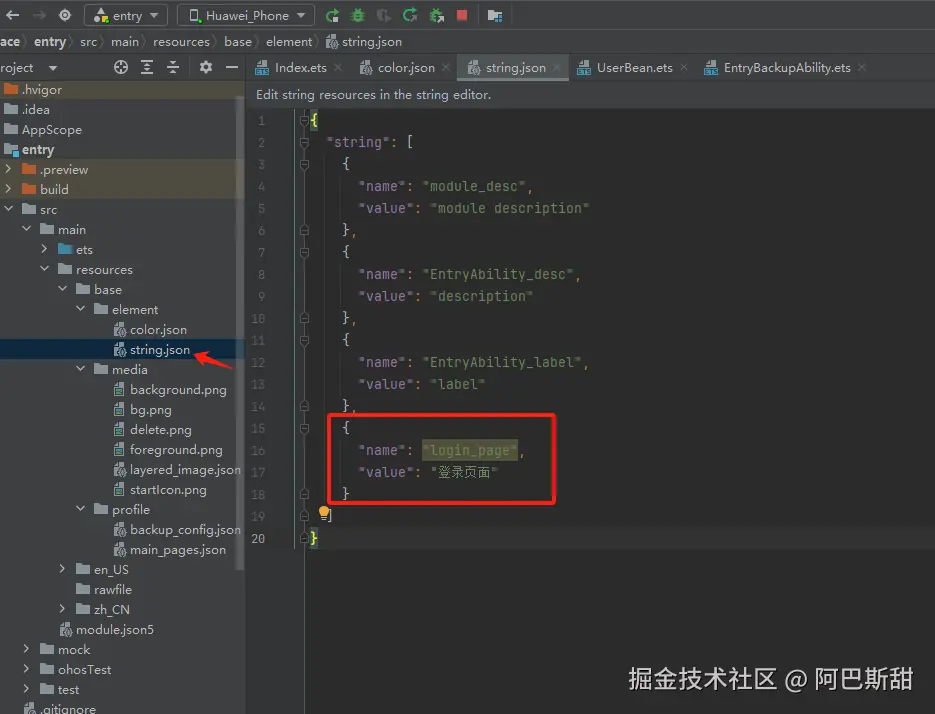935x714 pixels.
Task: Open project panel gear settings
Action: pos(206,67)
